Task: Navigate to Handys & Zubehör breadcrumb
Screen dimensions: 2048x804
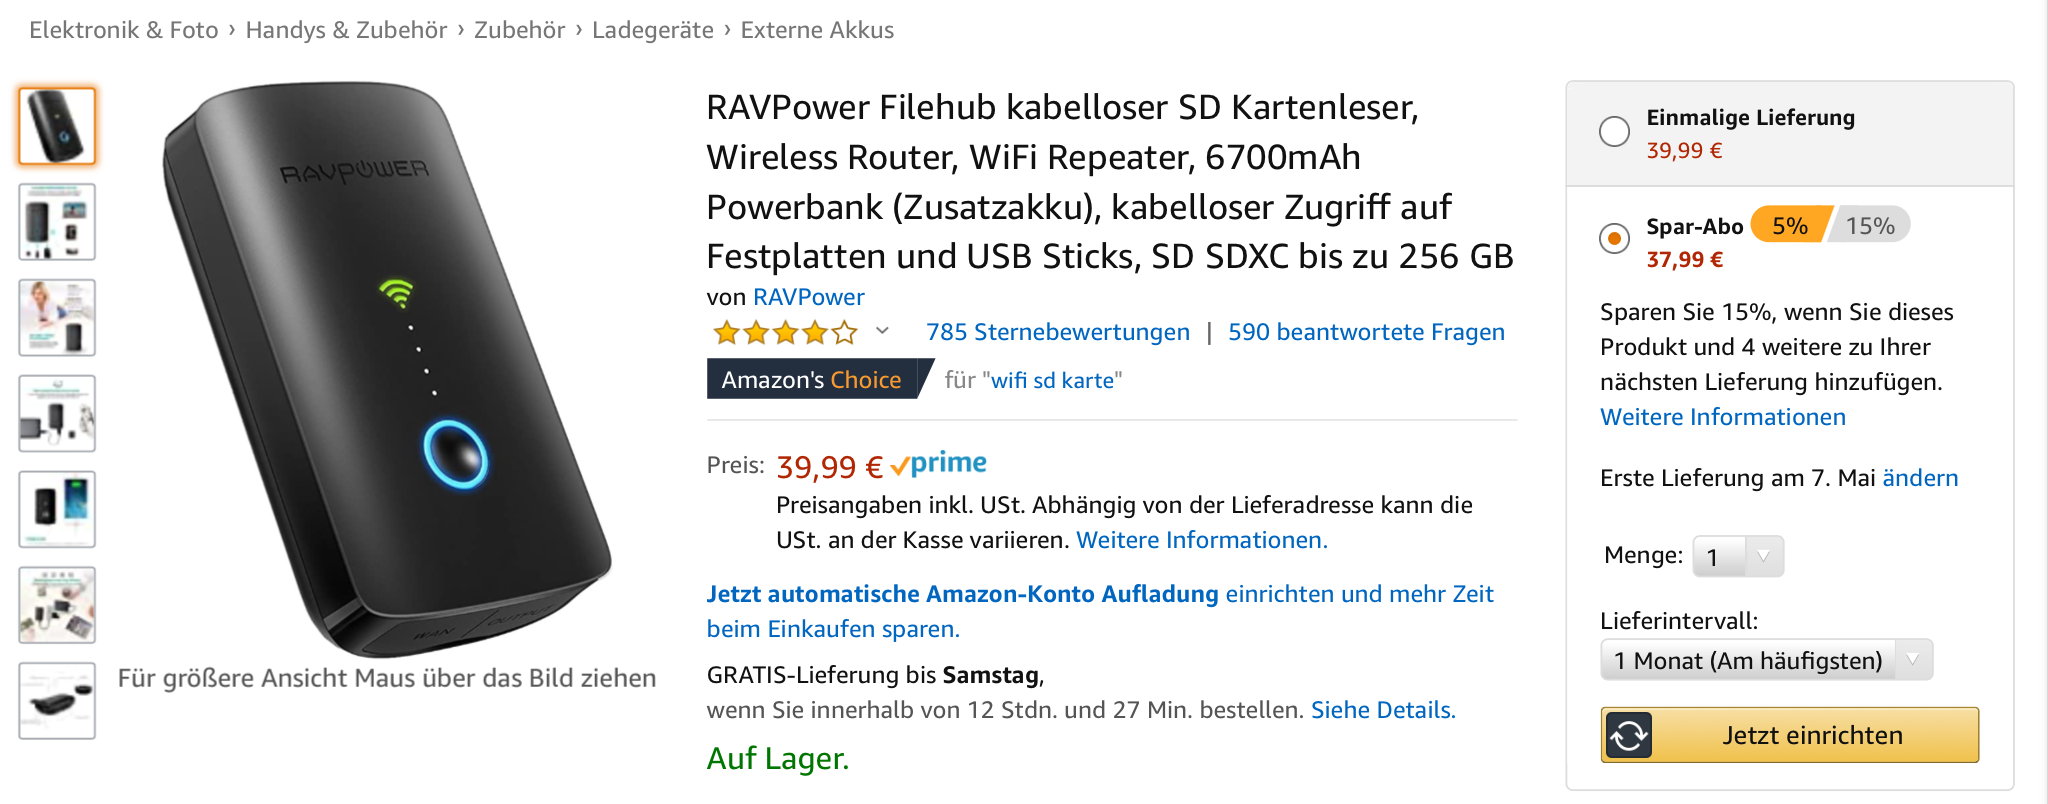Action: click(x=346, y=30)
